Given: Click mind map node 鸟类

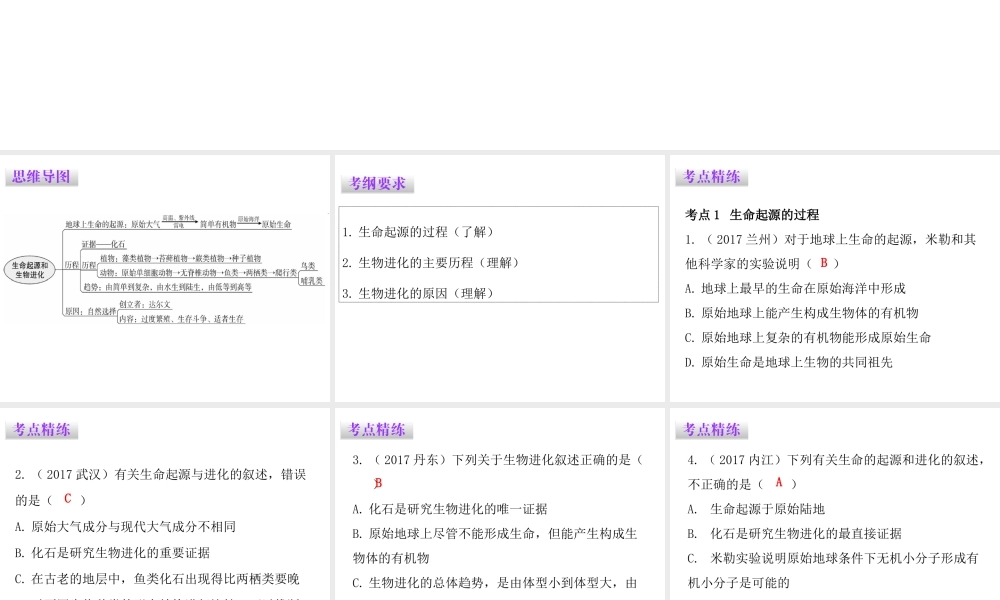Looking at the screenshot, I should coord(309,266).
